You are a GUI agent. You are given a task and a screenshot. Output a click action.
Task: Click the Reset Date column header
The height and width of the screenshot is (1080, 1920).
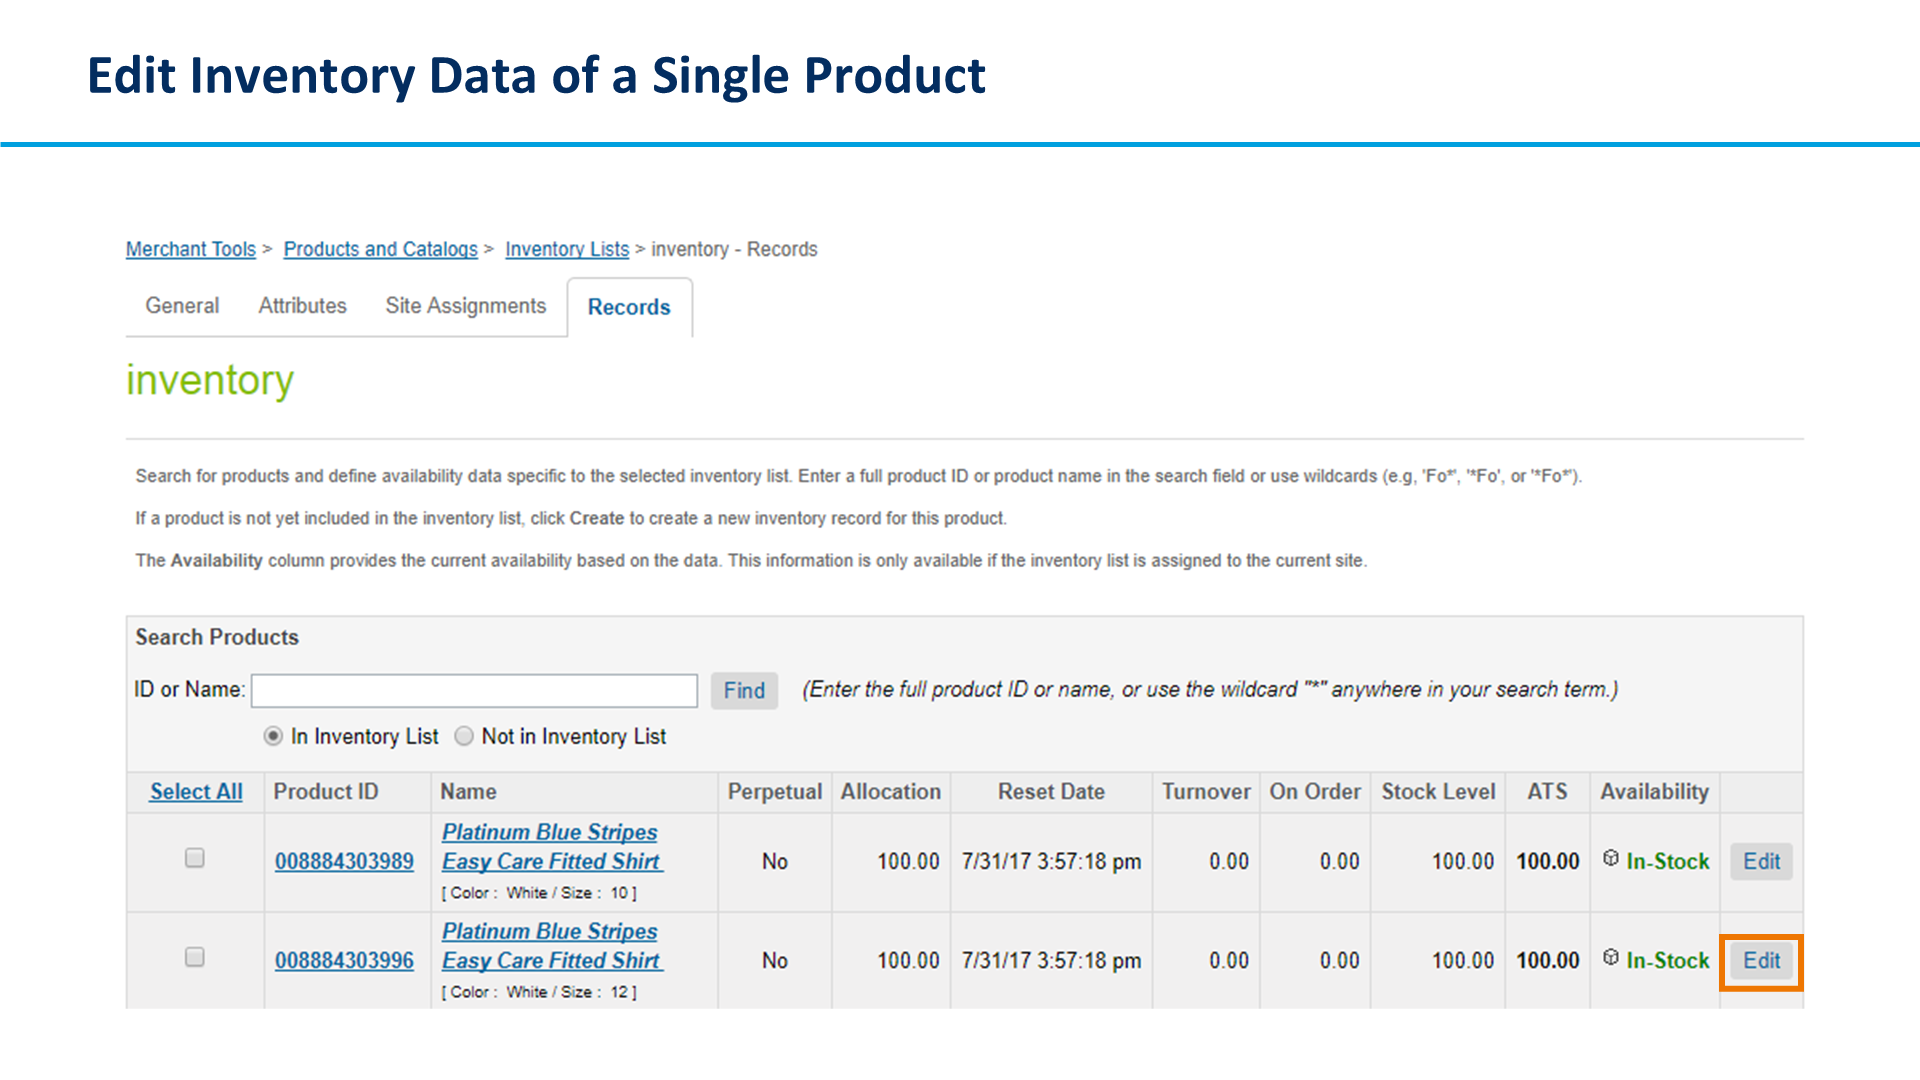coord(1051,792)
